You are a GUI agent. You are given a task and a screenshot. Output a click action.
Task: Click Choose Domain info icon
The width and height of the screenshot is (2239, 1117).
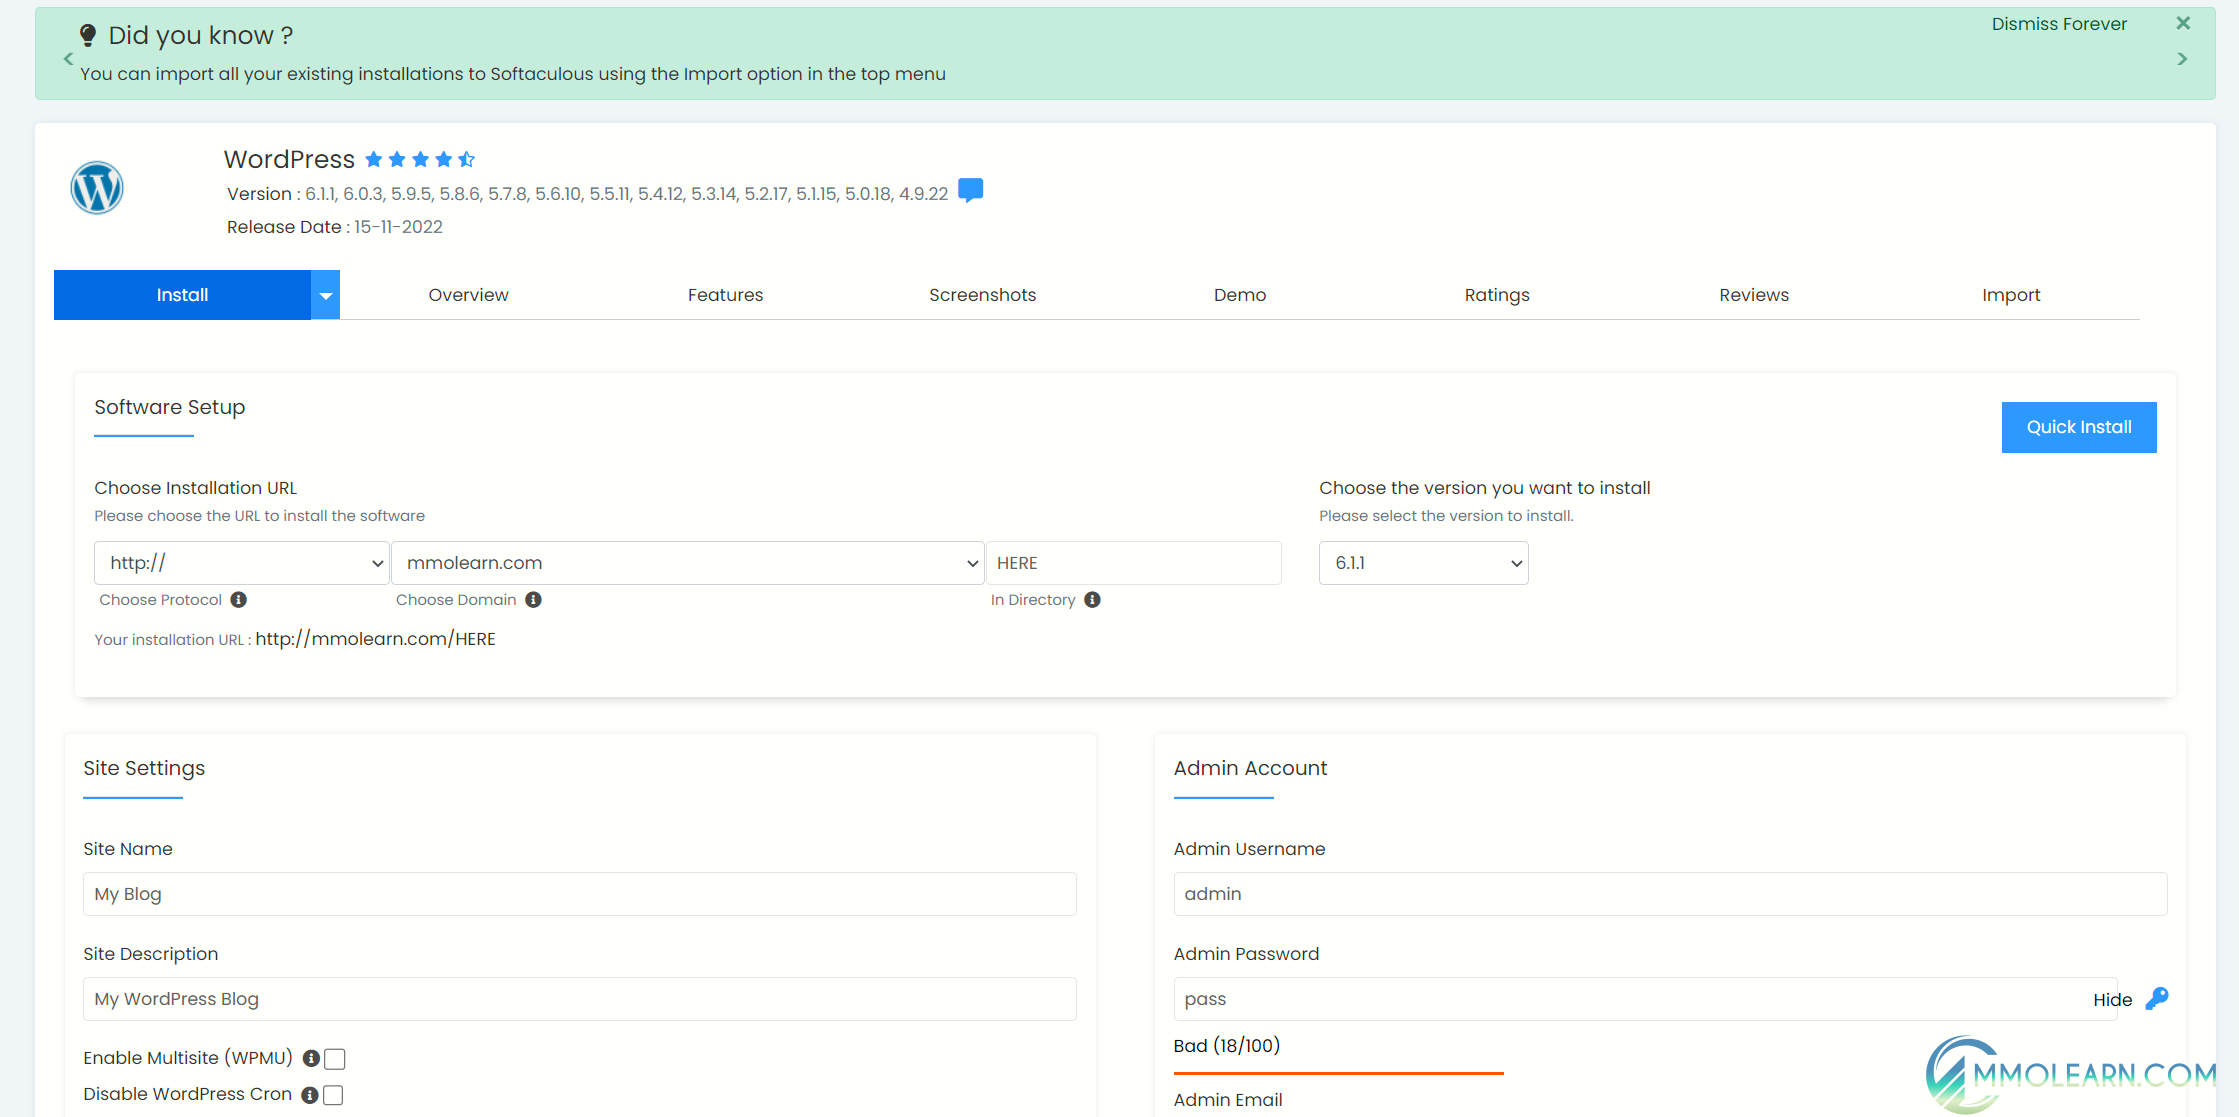pyautogui.click(x=533, y=600)
